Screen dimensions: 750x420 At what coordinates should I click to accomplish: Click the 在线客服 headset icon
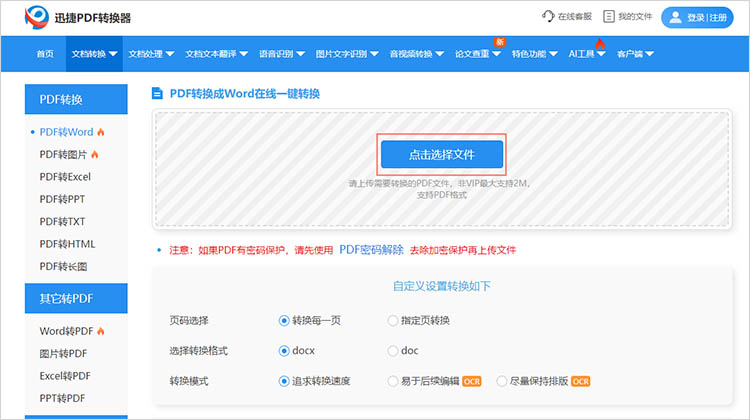[x=548, y=17]
